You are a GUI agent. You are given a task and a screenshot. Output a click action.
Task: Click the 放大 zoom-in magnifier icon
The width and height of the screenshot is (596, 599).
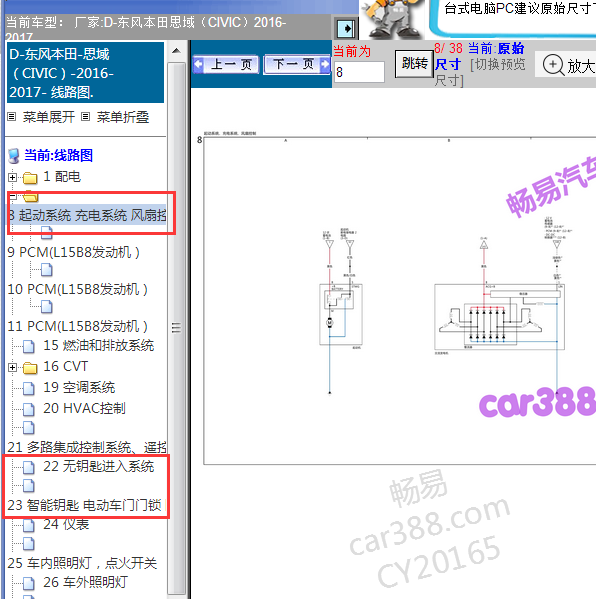(x=553, y=65)
